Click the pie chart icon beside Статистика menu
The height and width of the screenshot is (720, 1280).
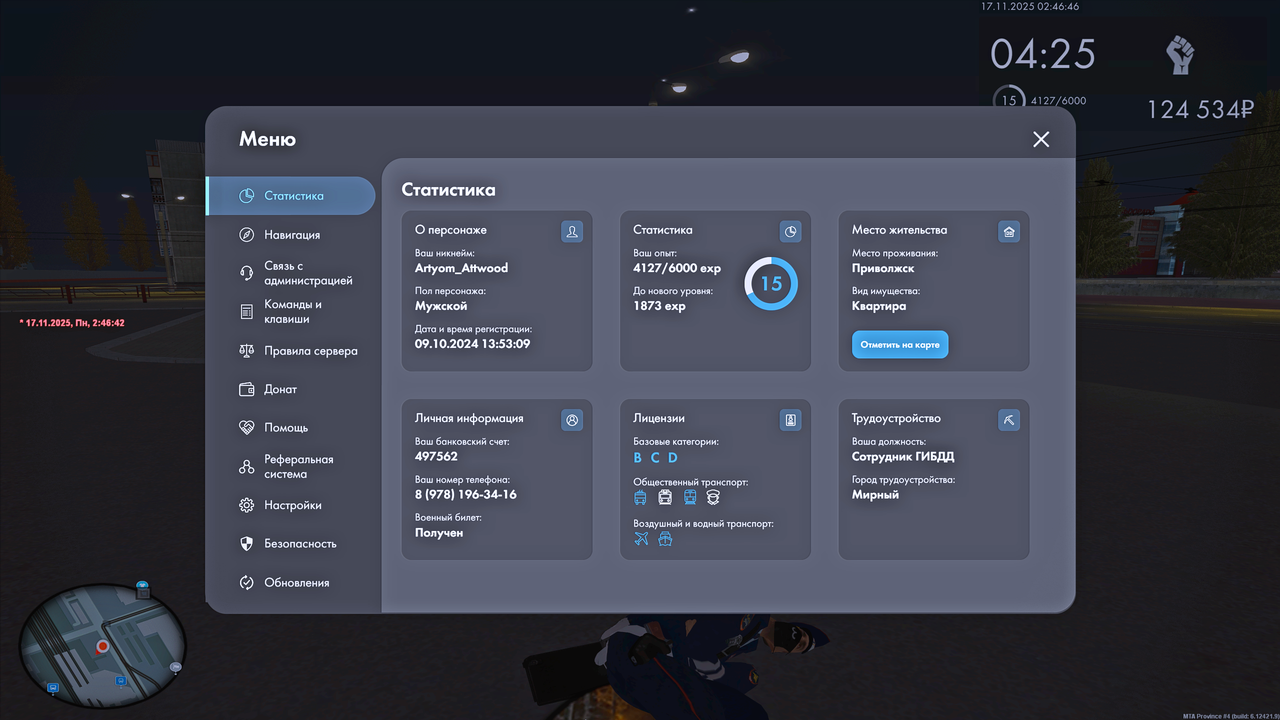pos(247,196)
